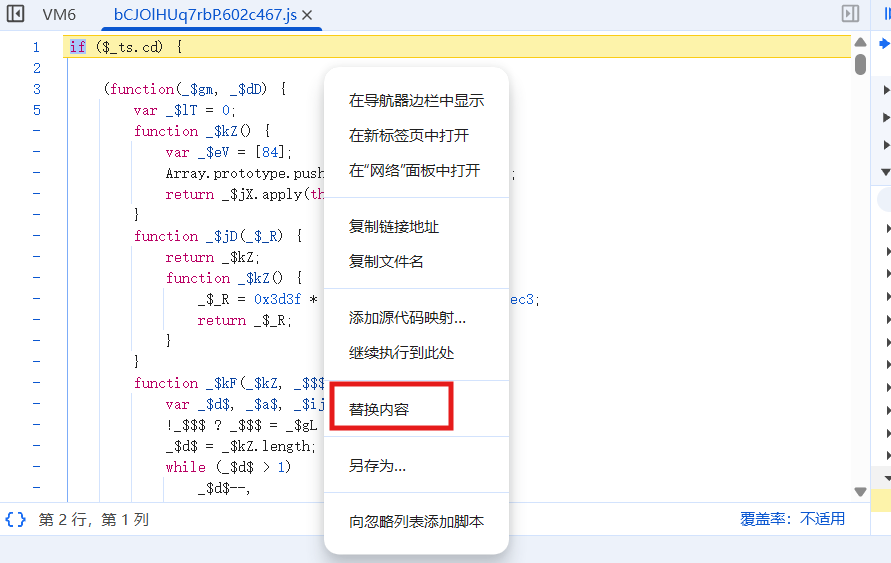Select the bCJOlHUq7rbP.602c467.js tab

click(204, 15)
